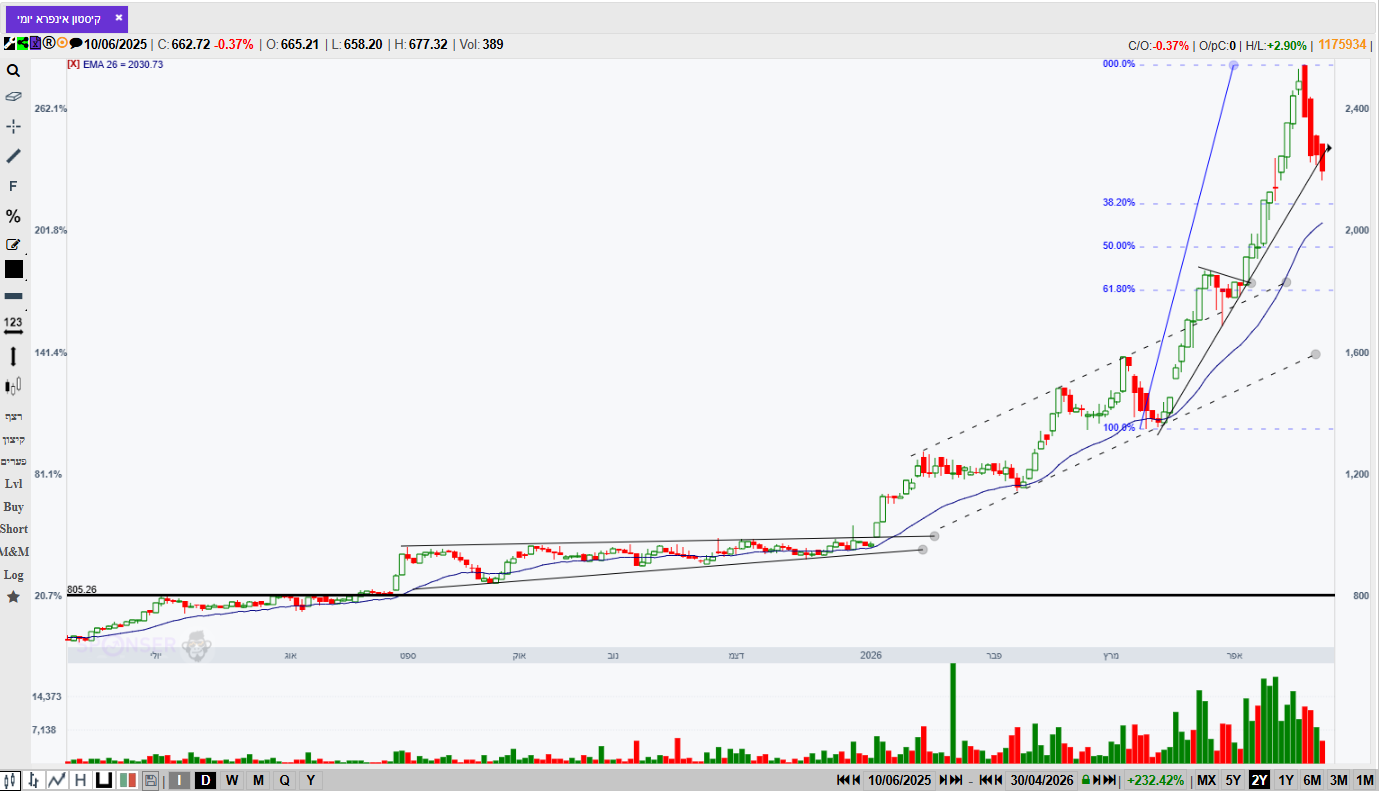The width and height of the screenshot is (1379, 791).
Task: Click the 38.20% Fibonacci level label
Action: [x=1119, y=202]
